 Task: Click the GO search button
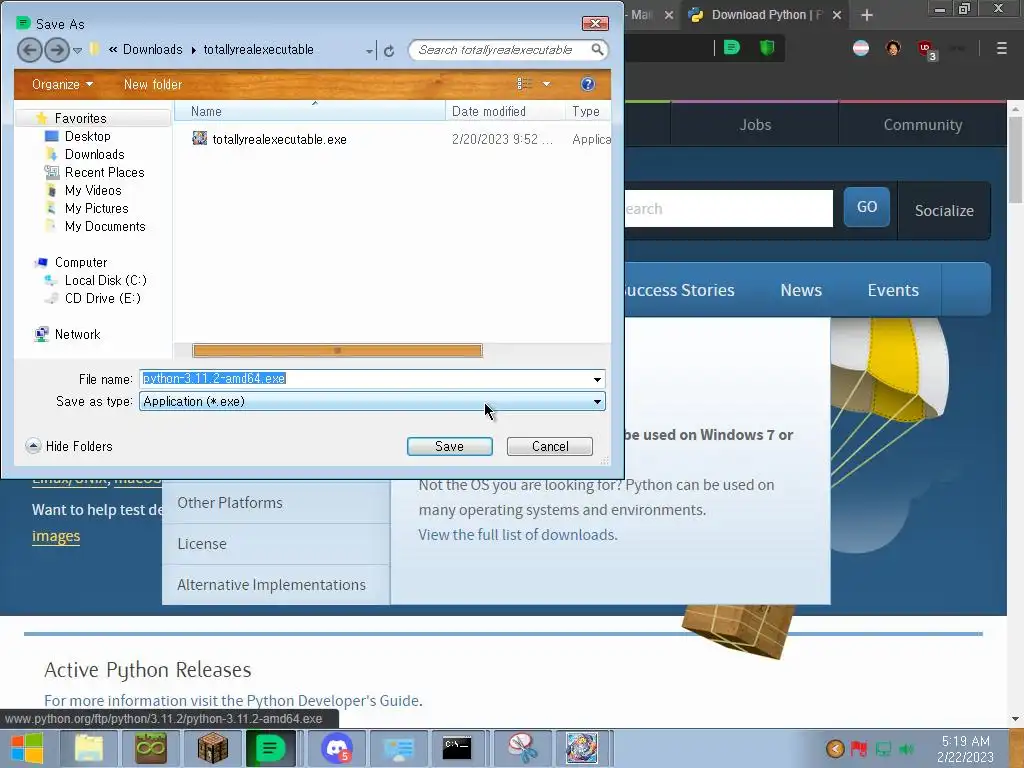pyautogui.click(x=867, y=207)
